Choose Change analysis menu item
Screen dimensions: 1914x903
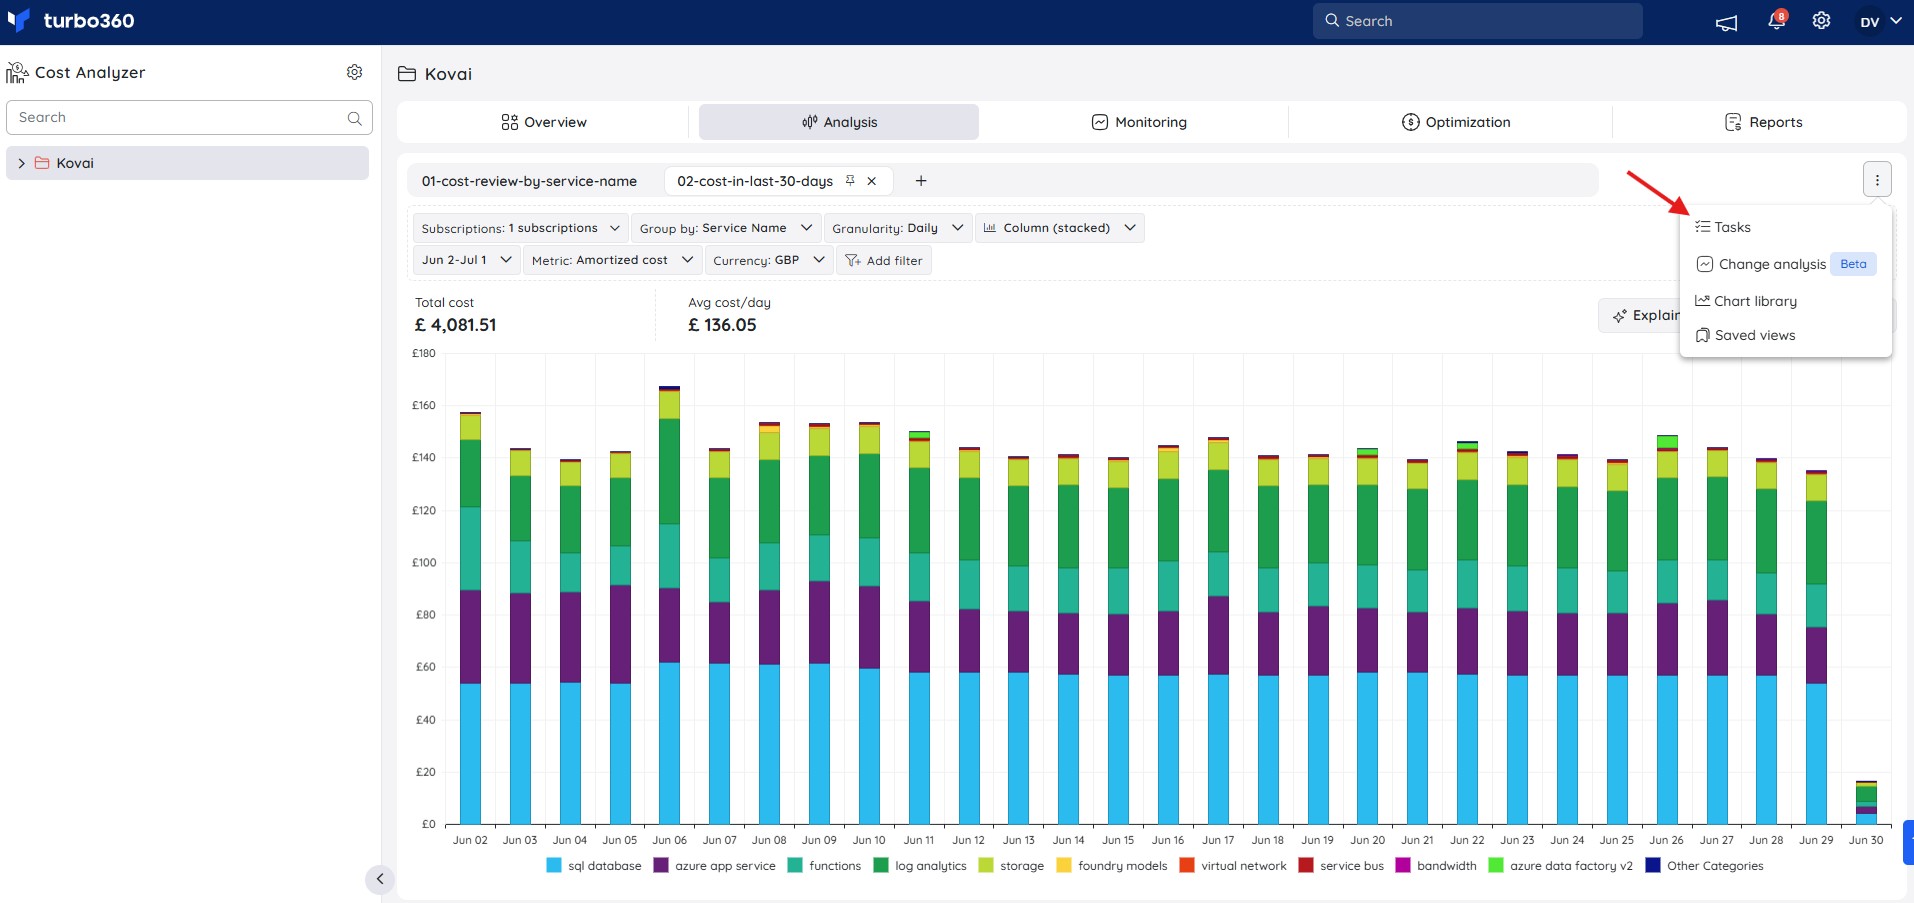1785,264
